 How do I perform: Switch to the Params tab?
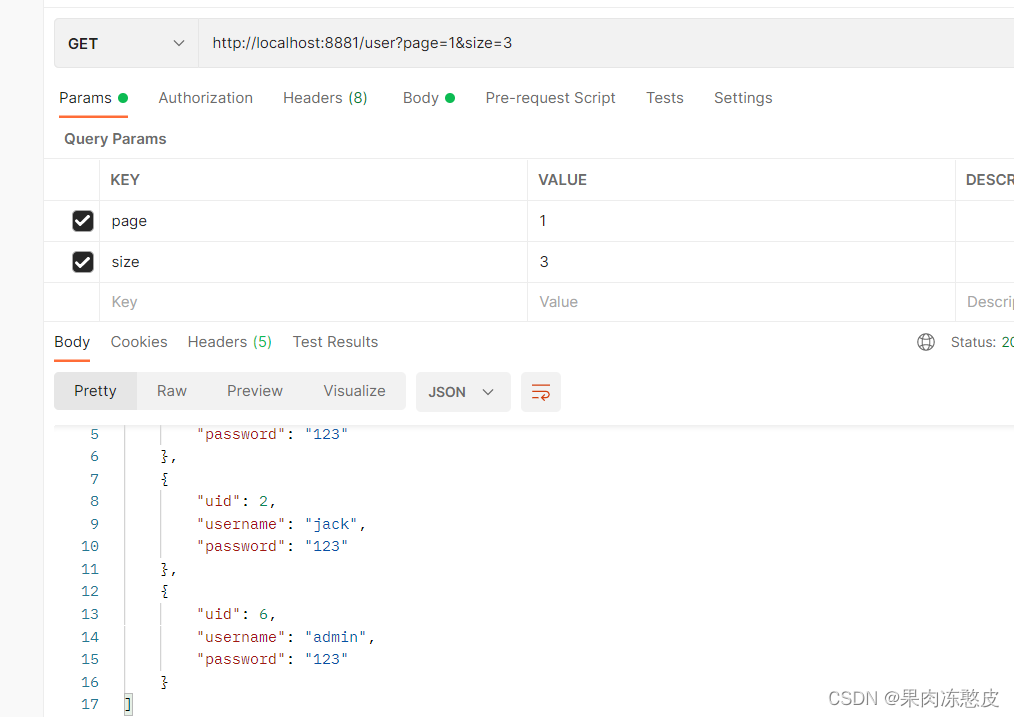(x=93, y=98)
